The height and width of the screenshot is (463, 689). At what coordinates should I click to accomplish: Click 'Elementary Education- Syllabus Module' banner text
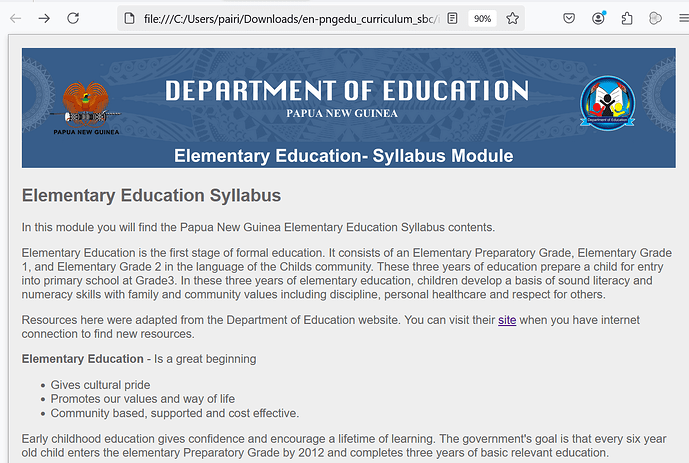[x=344, y=156]
